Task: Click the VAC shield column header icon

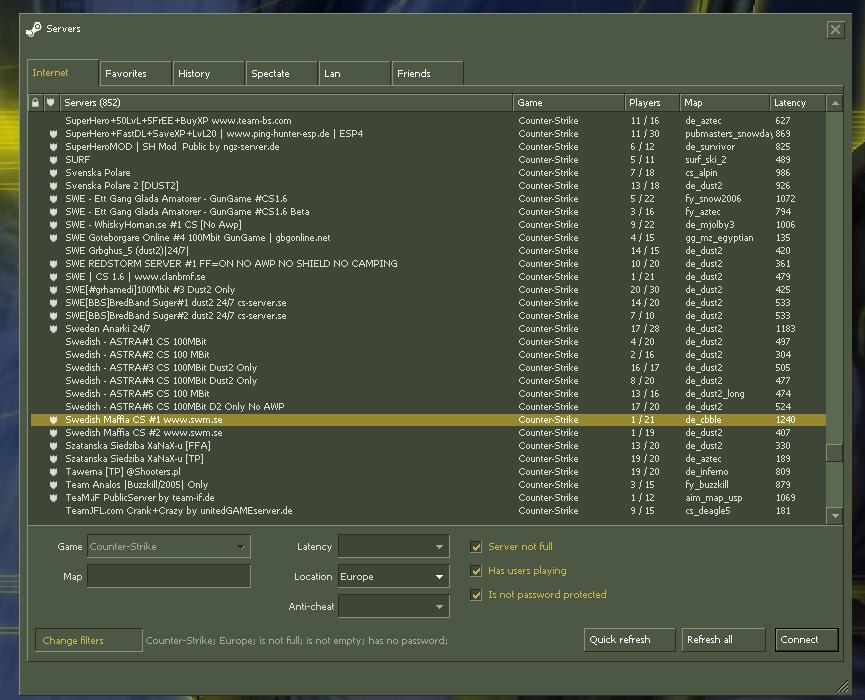Action: point(51,102)
